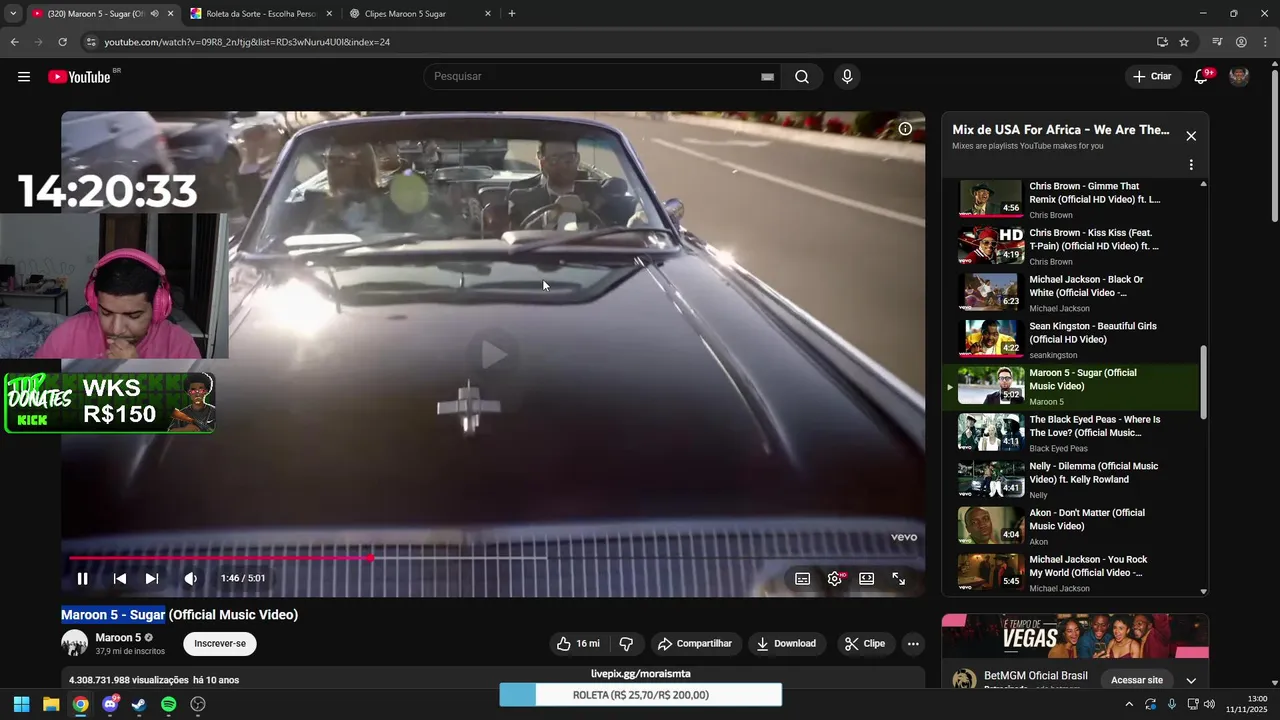
Task: Click the address bar URL
Action: pos(247,42)
